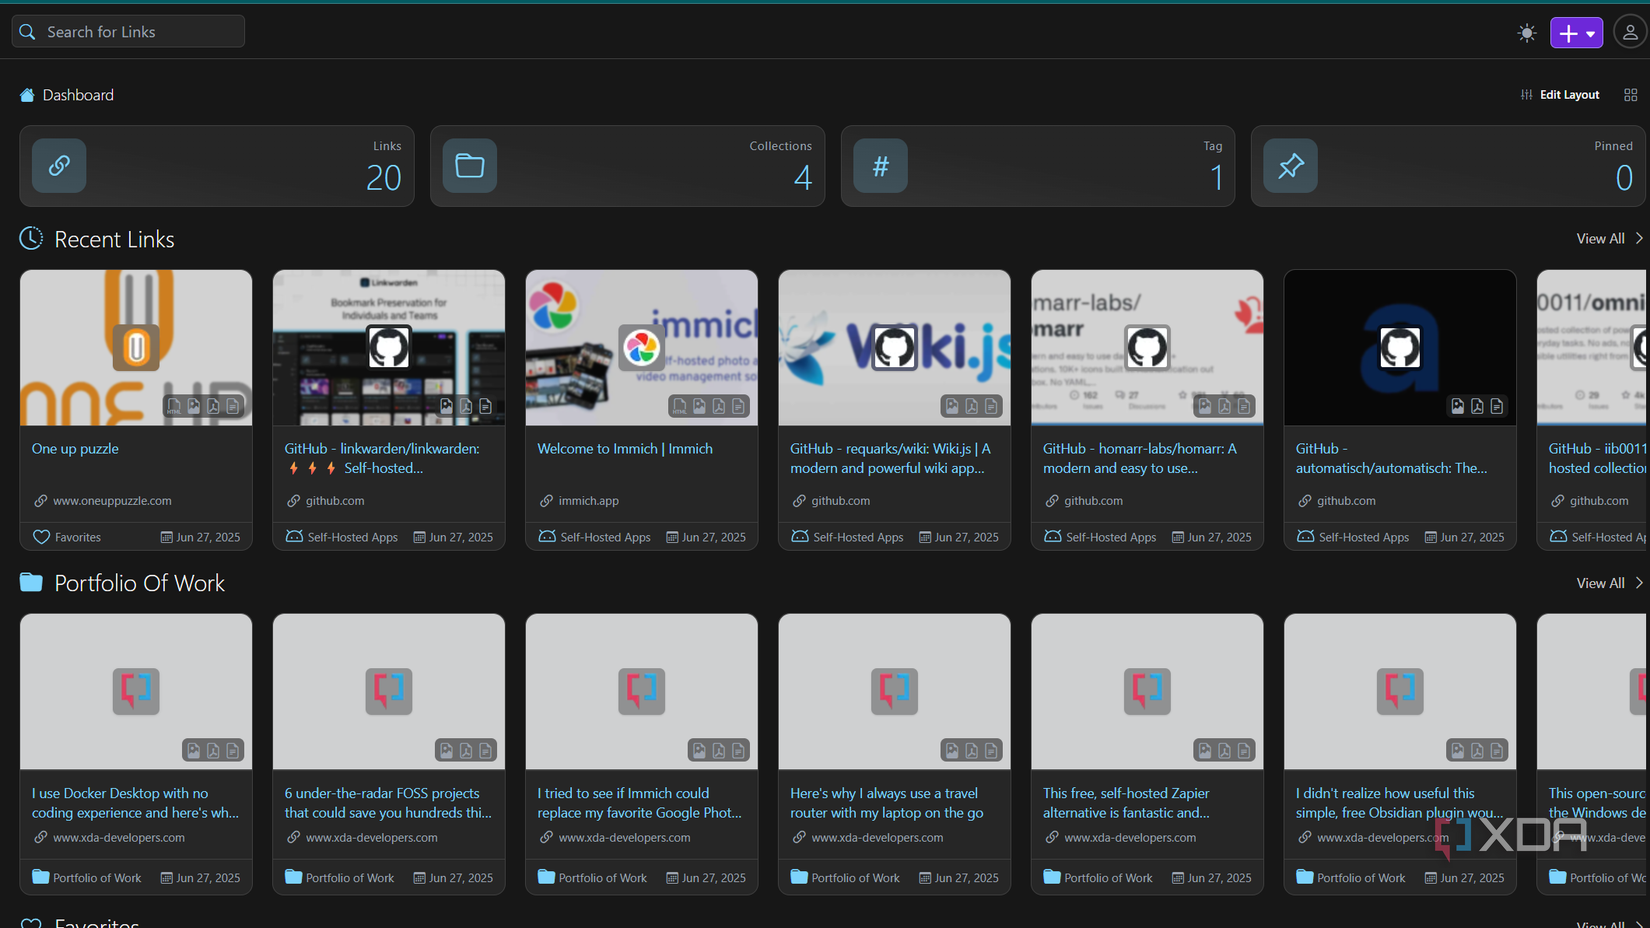Click Edit Layout in the top right
Screen dimensions: 1650x928
coord(1569,94)
